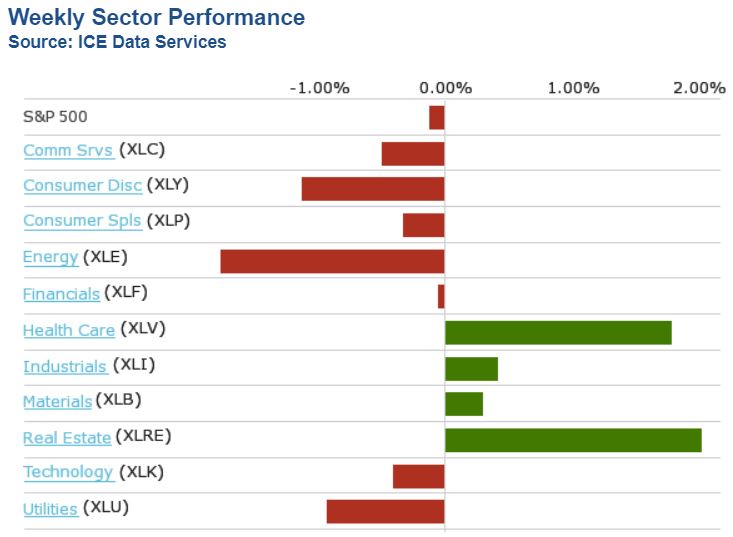Click the Industrials sector link
The width and height of the screenshot is (733, 537).
point(65,366)
